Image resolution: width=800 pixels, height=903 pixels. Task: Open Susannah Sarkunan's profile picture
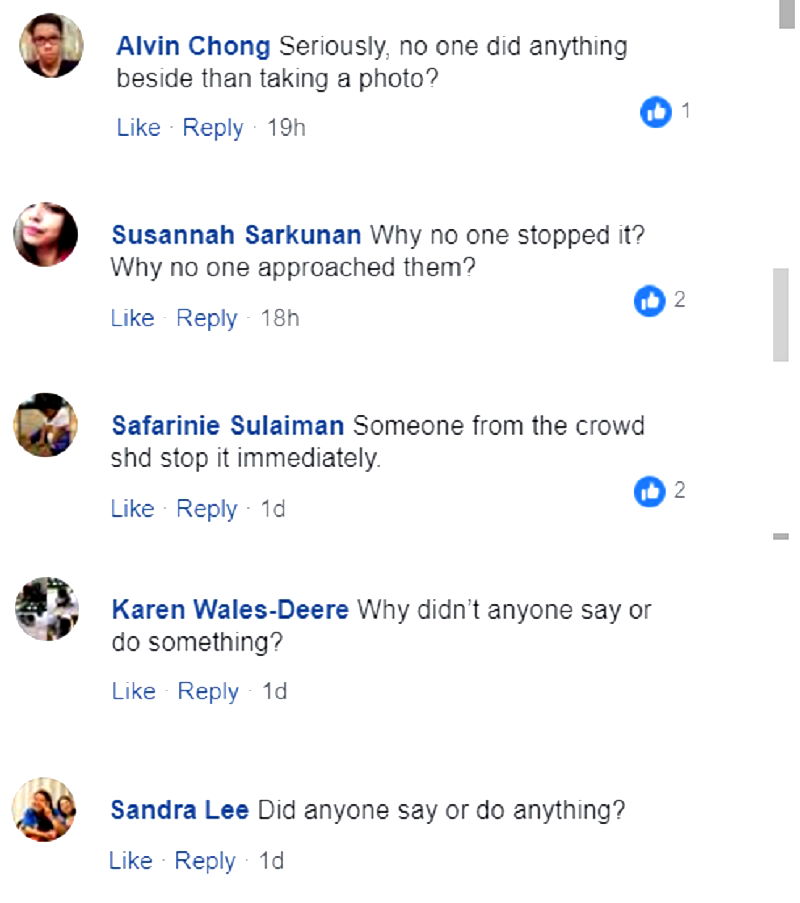(x=45, y=235)
